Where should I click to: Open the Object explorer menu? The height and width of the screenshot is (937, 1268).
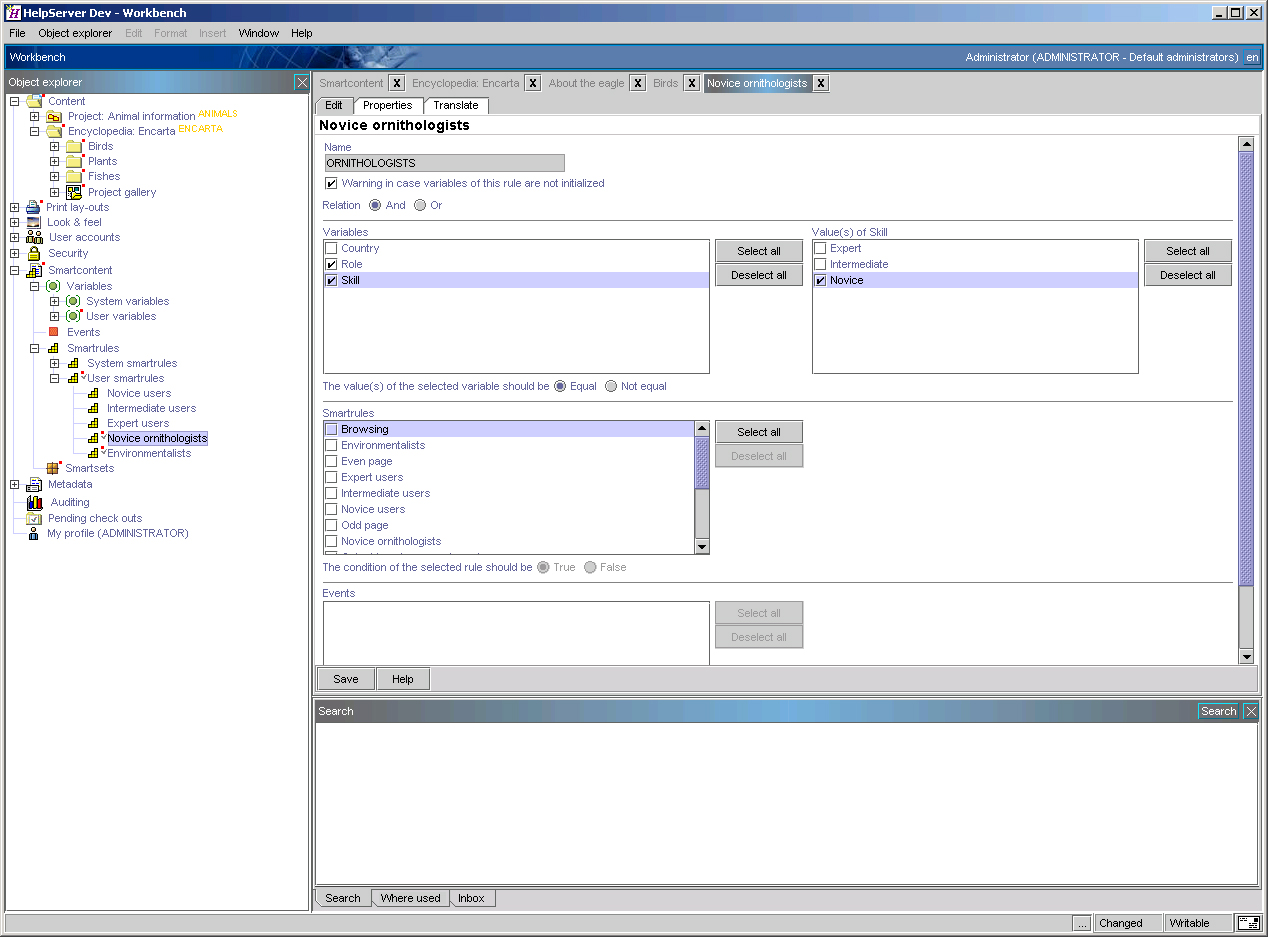coord(75,33)
